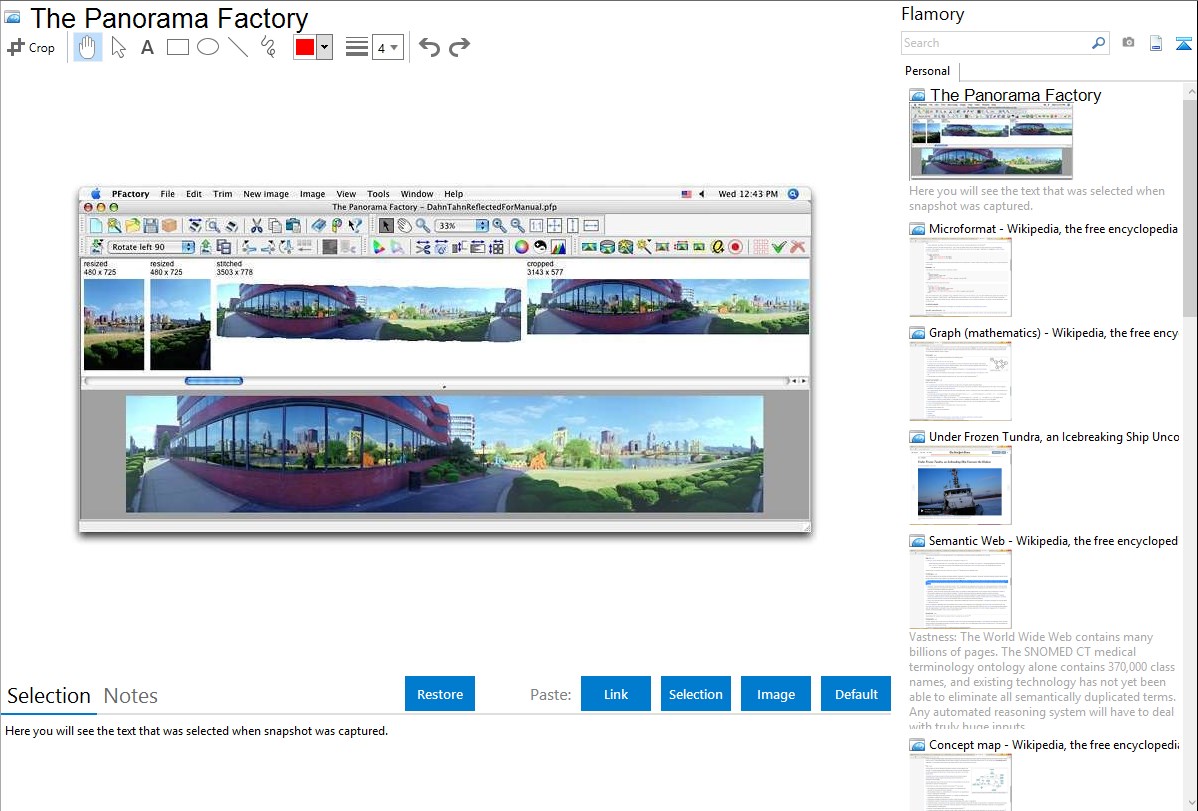Viewport: 1198px width, 811px height.
Task: Open the Trim menu in the snapshot
Action: (222, 194)
